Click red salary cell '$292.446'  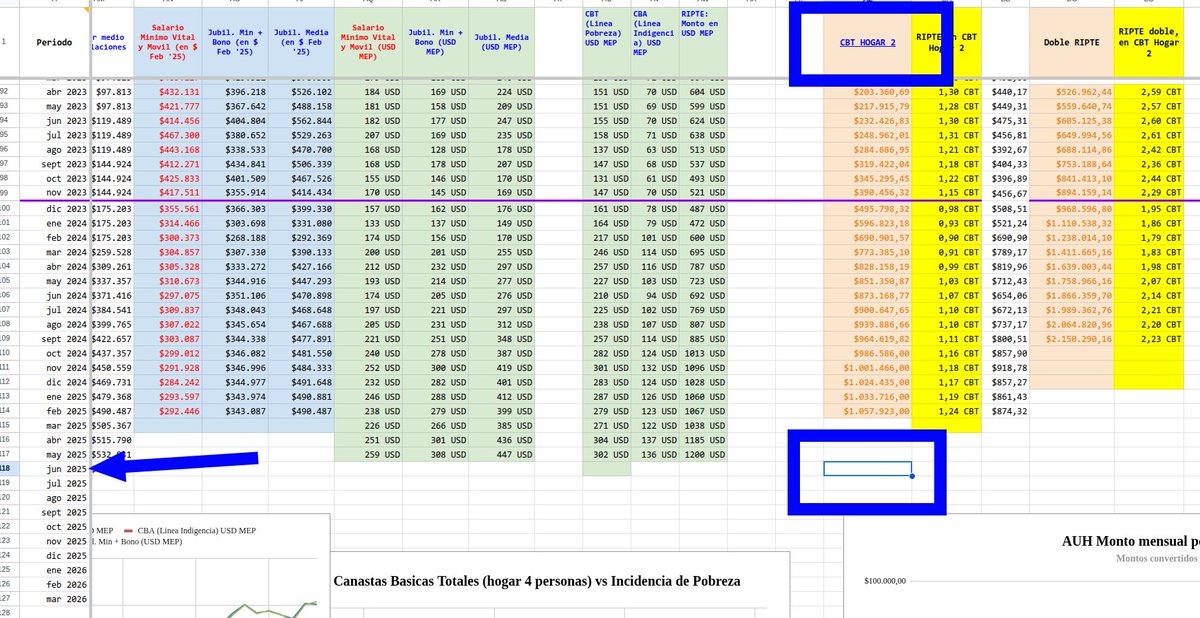[x=166, y=410]
